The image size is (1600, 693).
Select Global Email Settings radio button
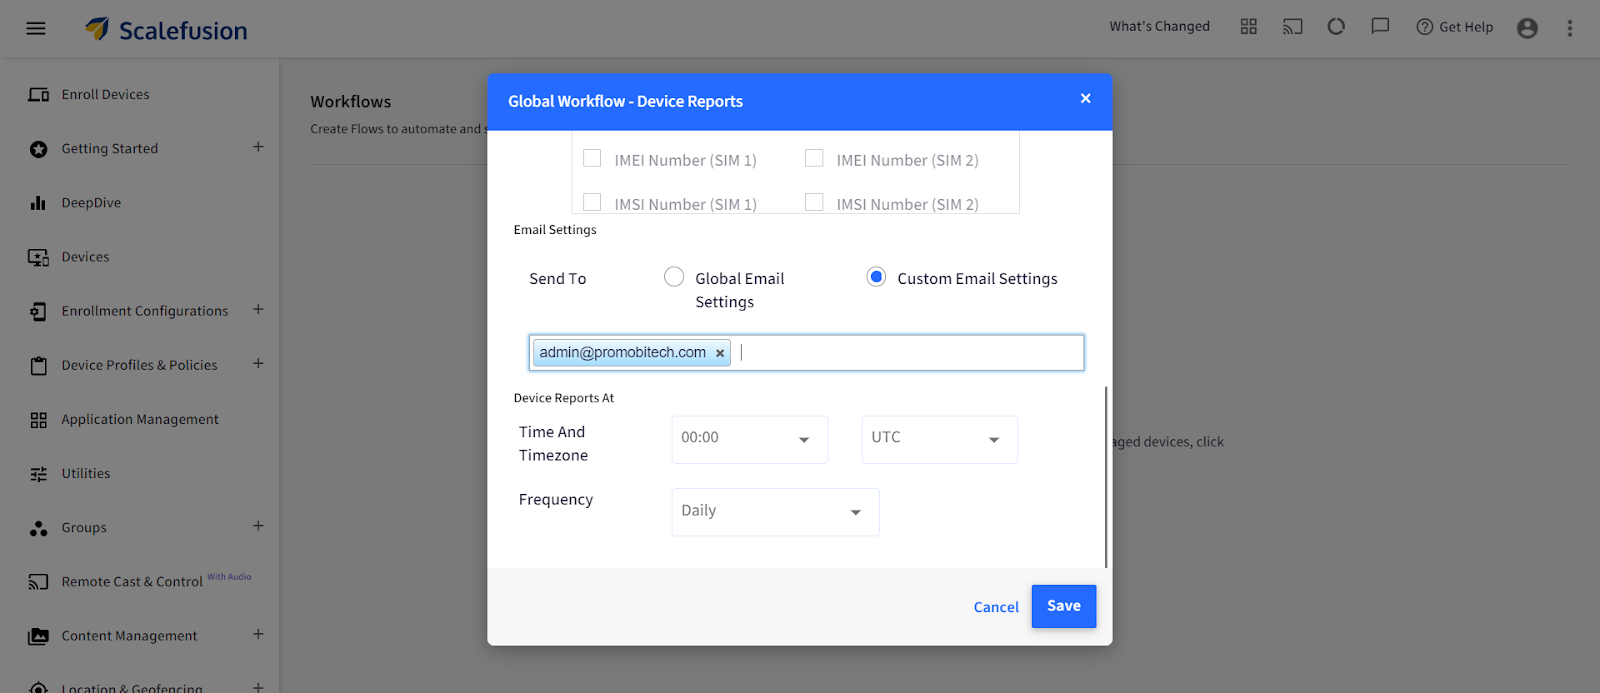674,277
